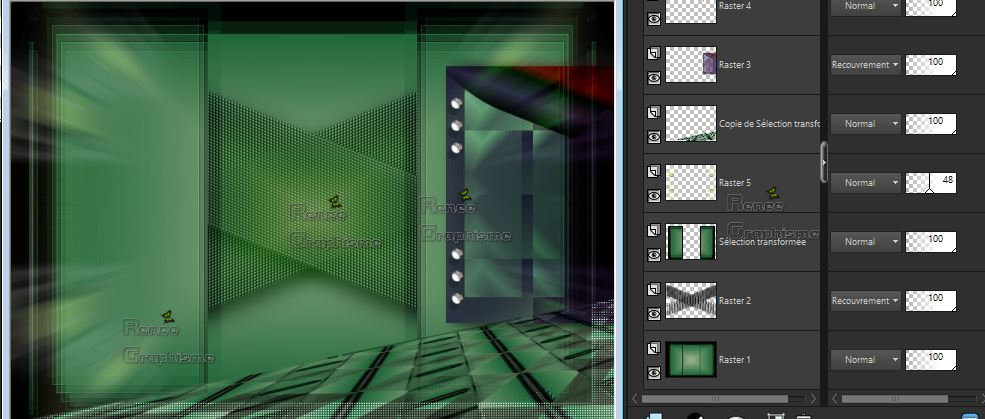Select the Raster 1 layer thumbnail

tap(690, 359)
